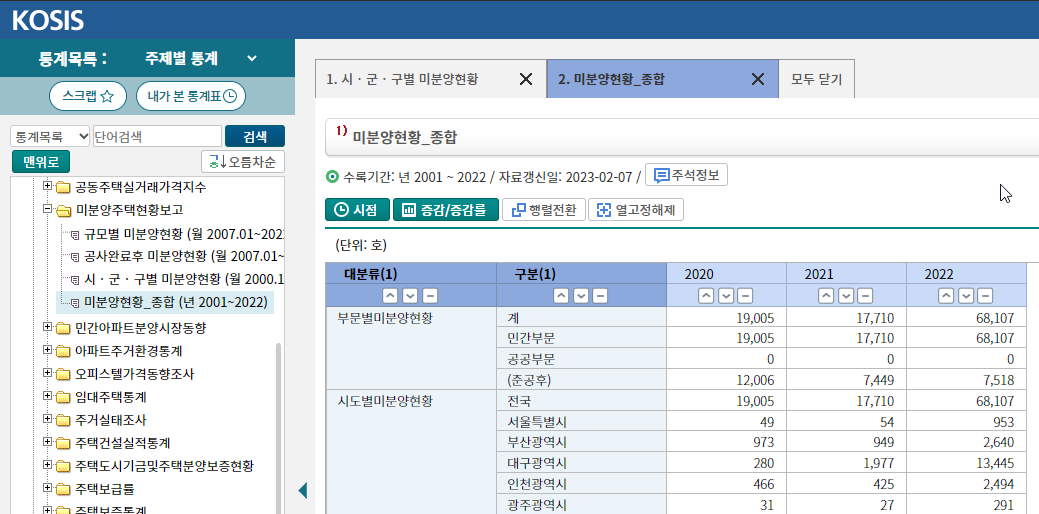This screenshot has height=514, width=1039.
Task: Click the 모두 닫기 tab button
Action: (x=816, y=79)
